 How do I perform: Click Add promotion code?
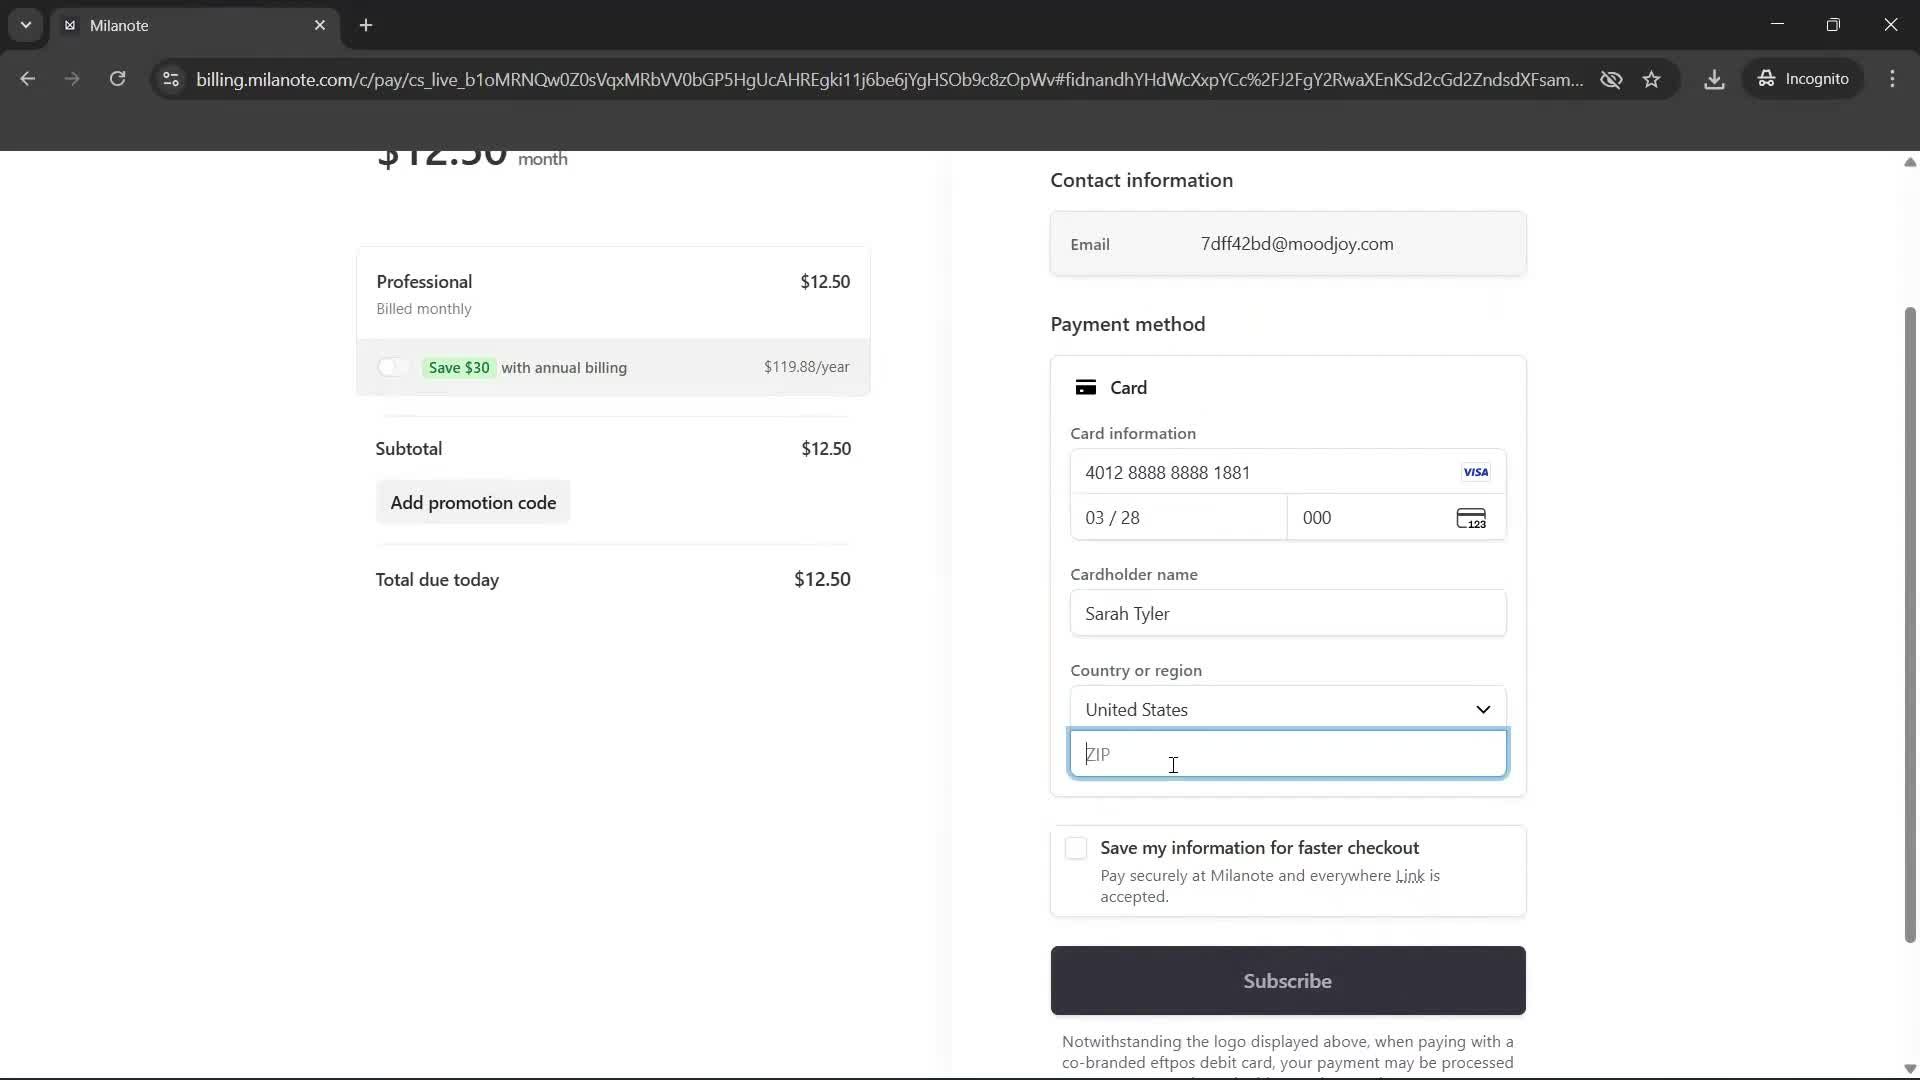pyautogui.click(x=473, y=502)
